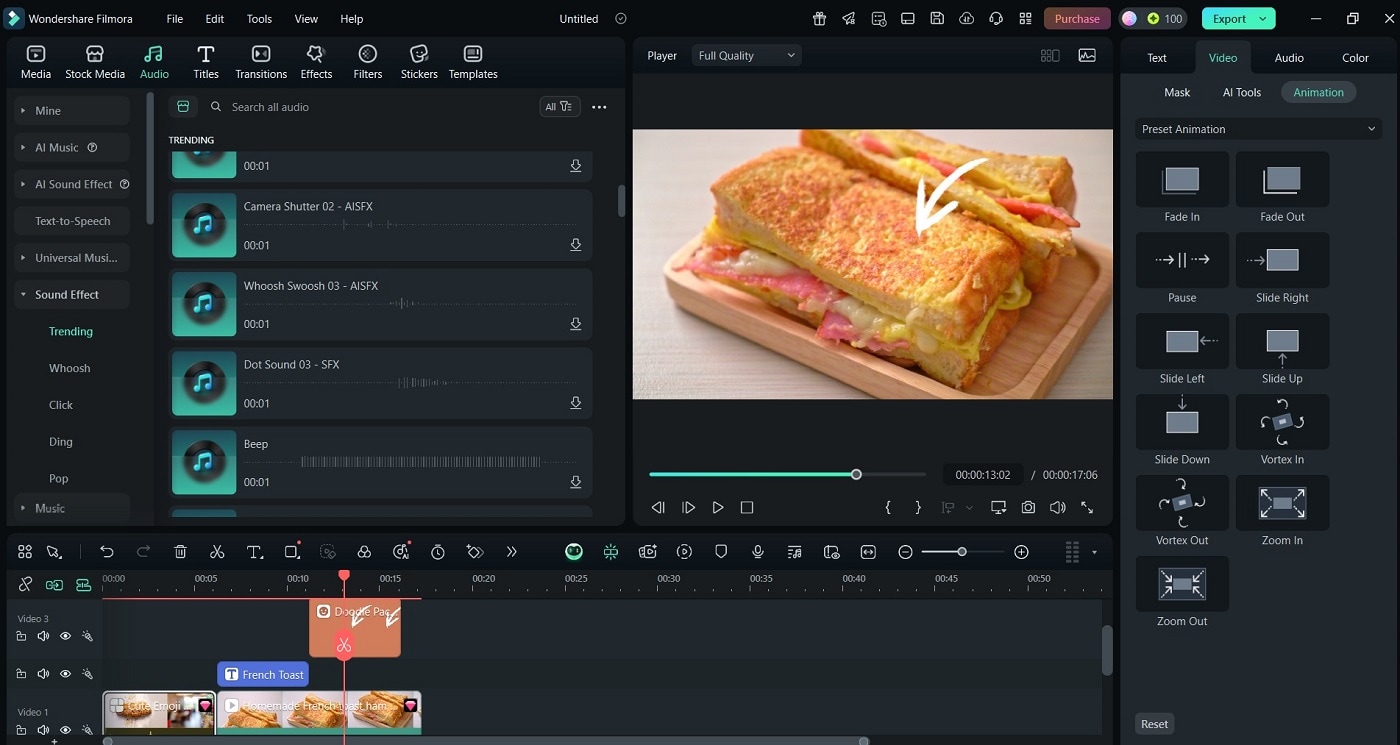Click the Export button
Viewport: 1400px width, 745px height.
1238,19
